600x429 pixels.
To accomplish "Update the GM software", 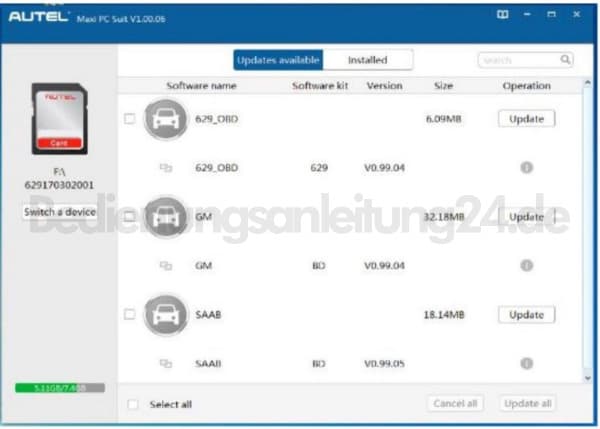I will pos(527,217).
